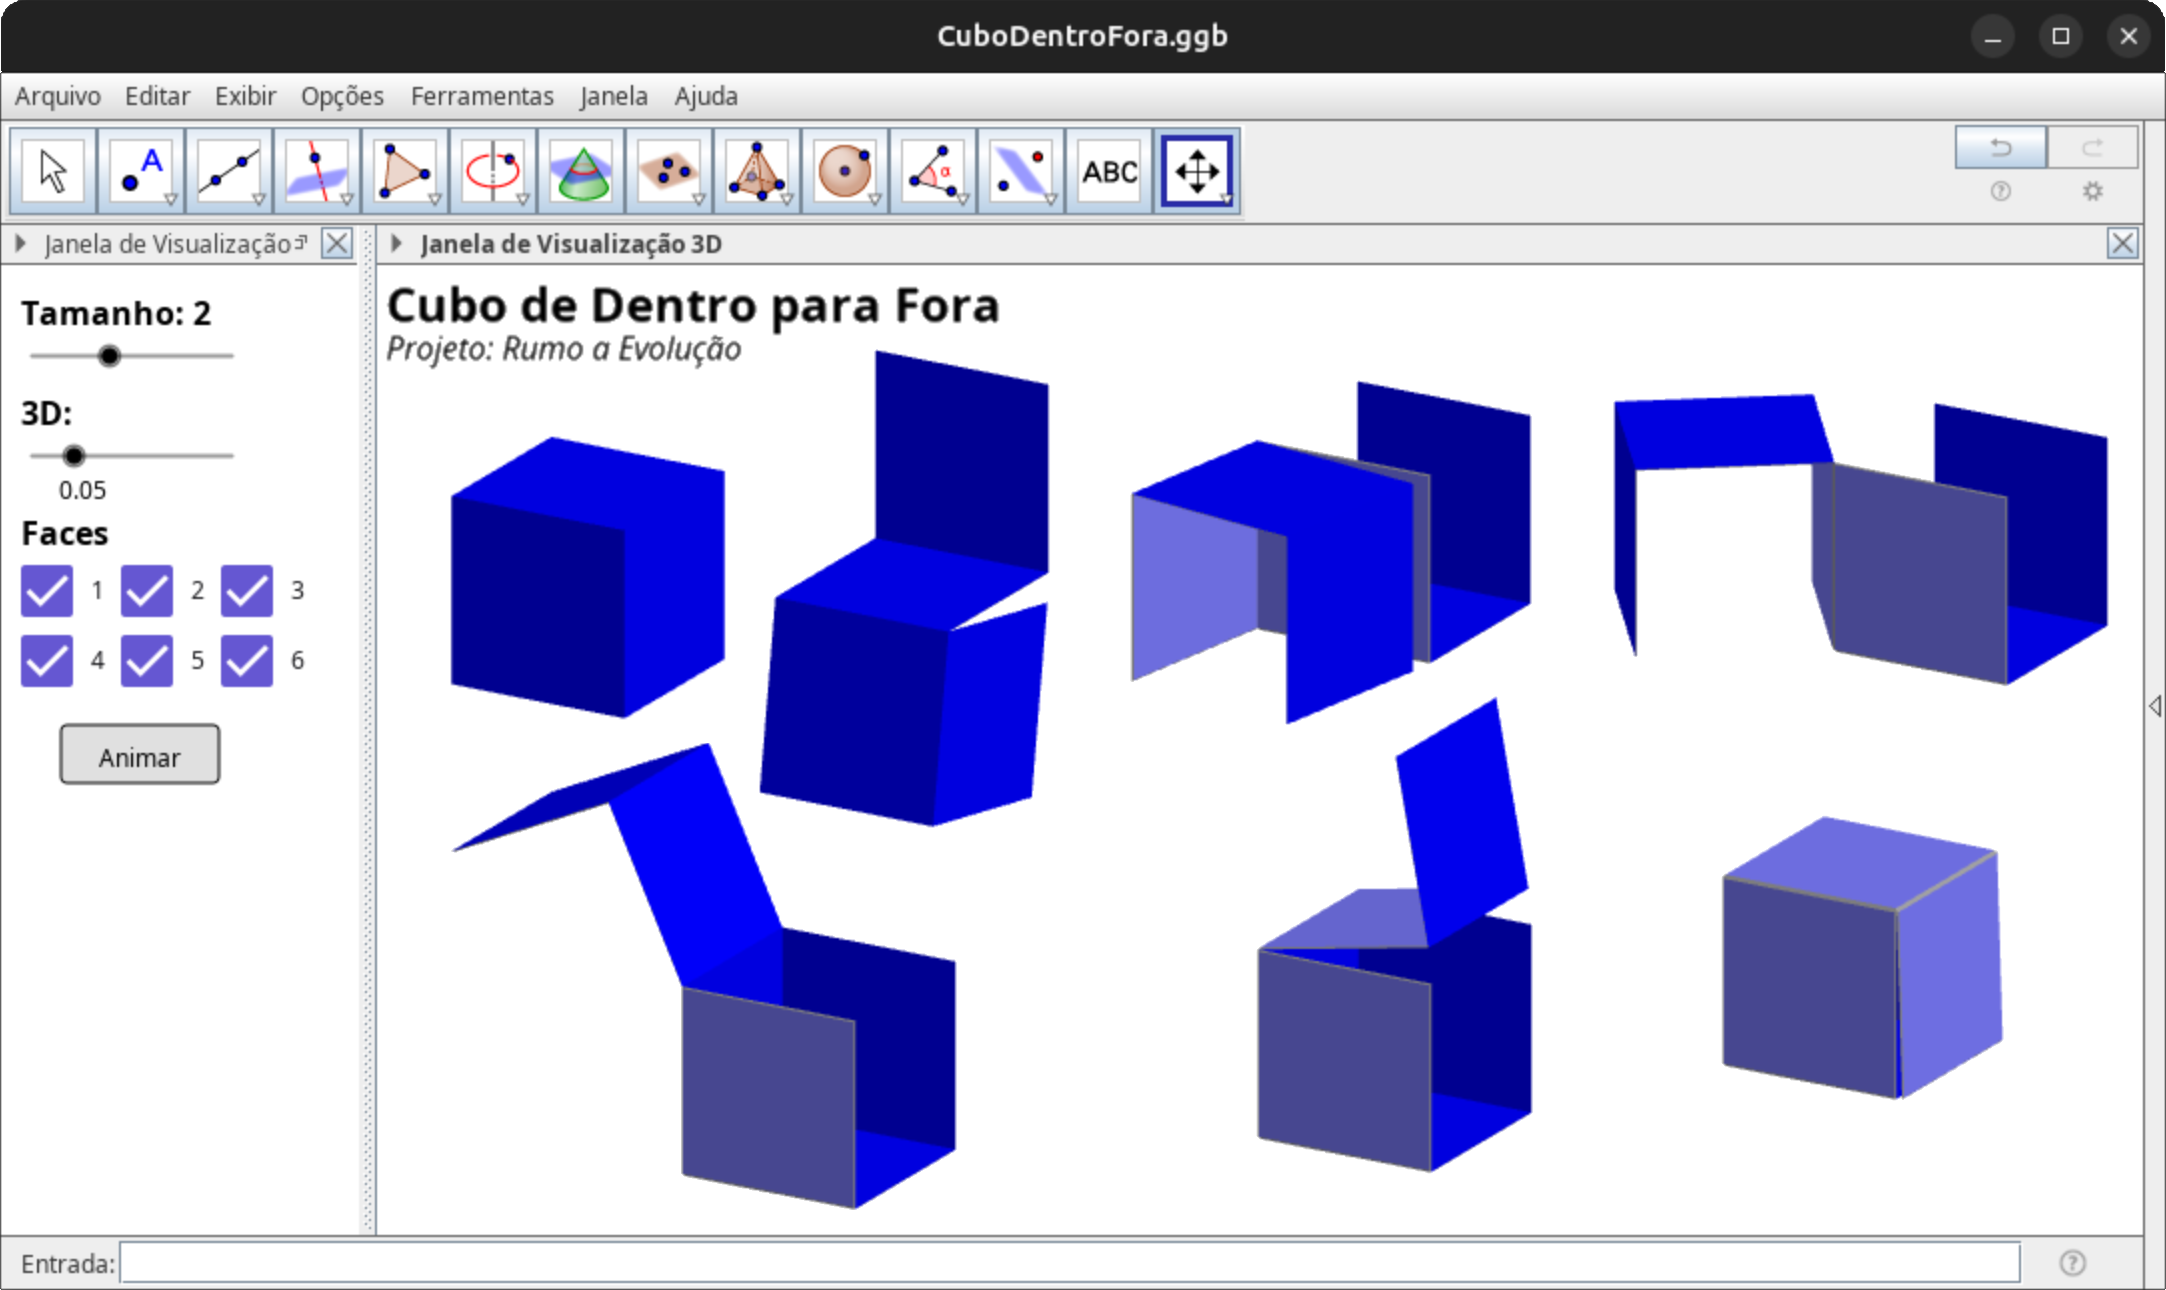The image size is (2166, 1290).
Task: Expand the left Janela de Visualização style bar
Action: 20,243
